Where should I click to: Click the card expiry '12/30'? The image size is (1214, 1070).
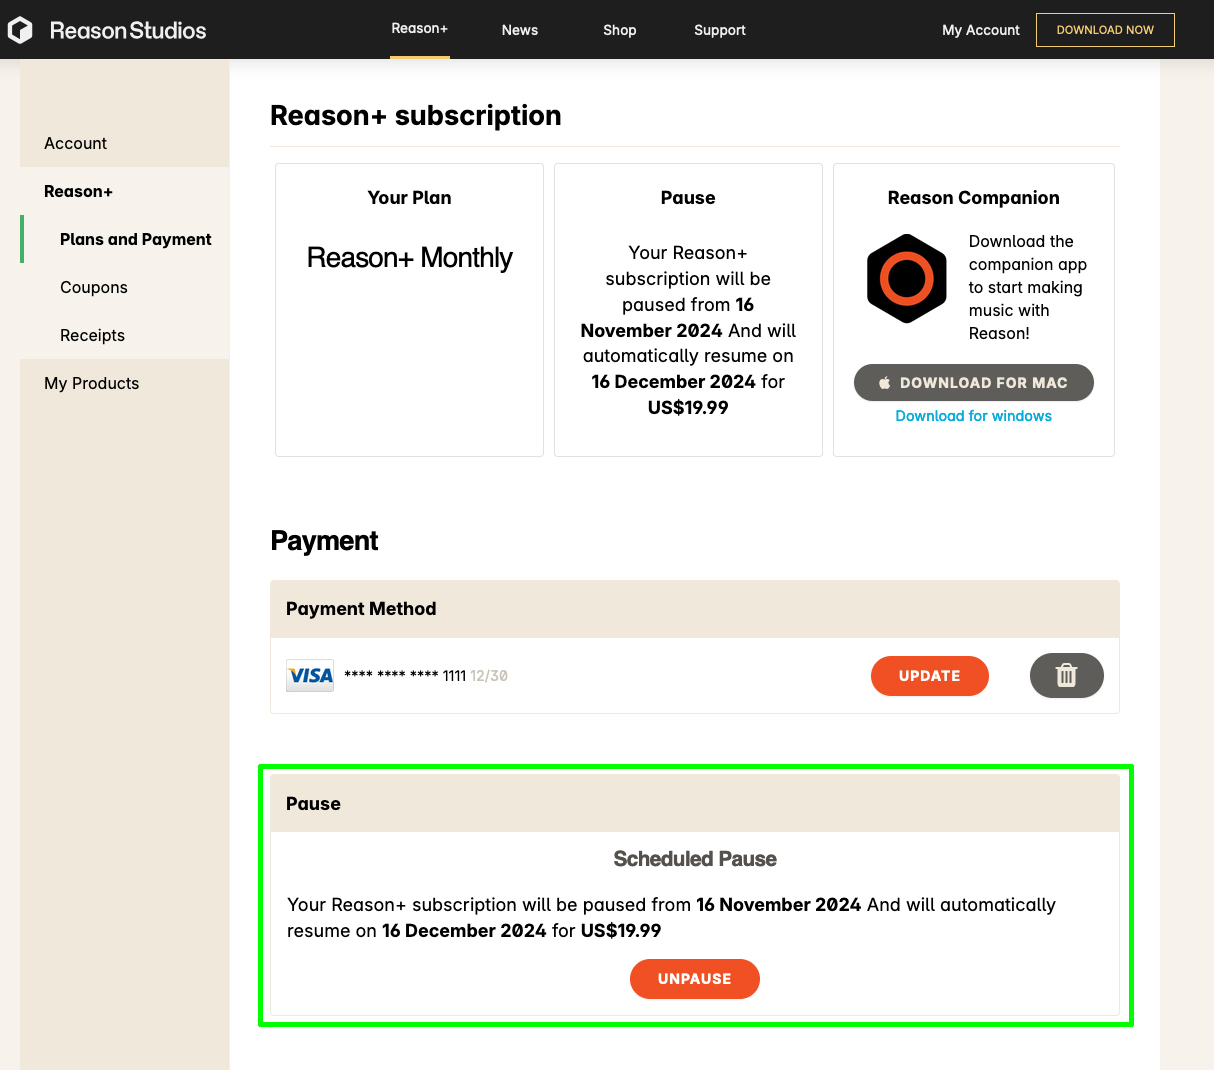coord(489,676)
